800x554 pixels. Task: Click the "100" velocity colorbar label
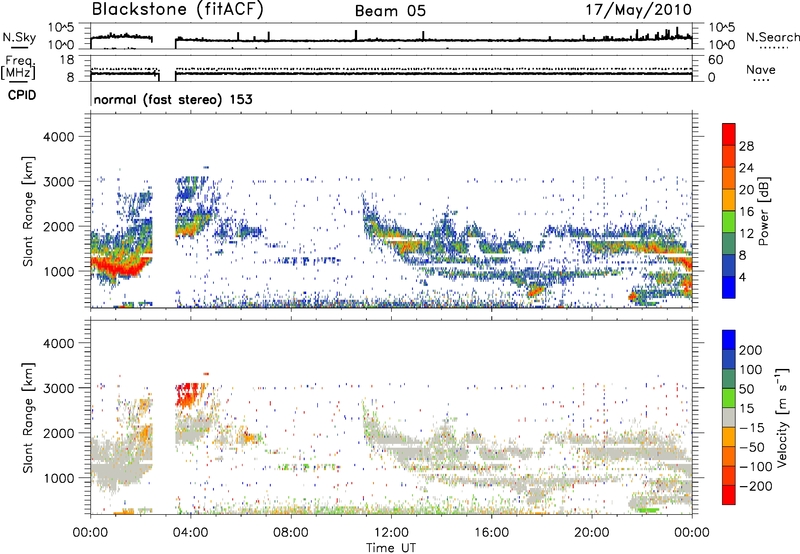click(750, 370)
